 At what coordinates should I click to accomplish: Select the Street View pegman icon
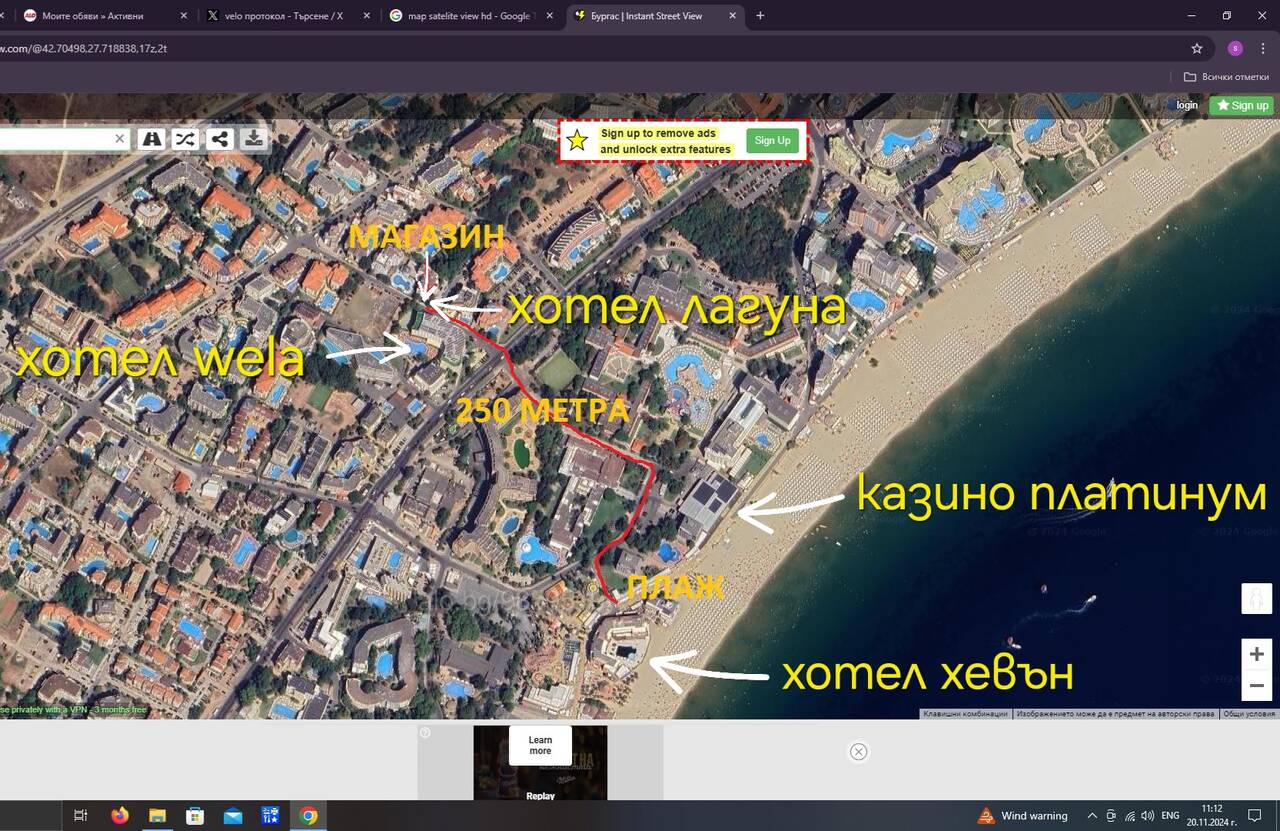(x=1257, y=599)
